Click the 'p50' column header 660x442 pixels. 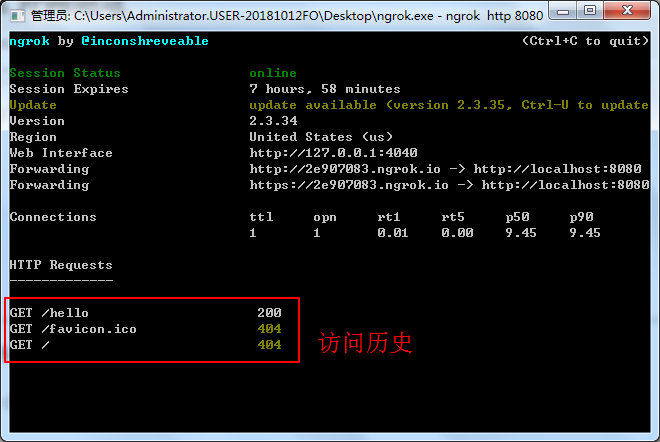tap(517, 218)
